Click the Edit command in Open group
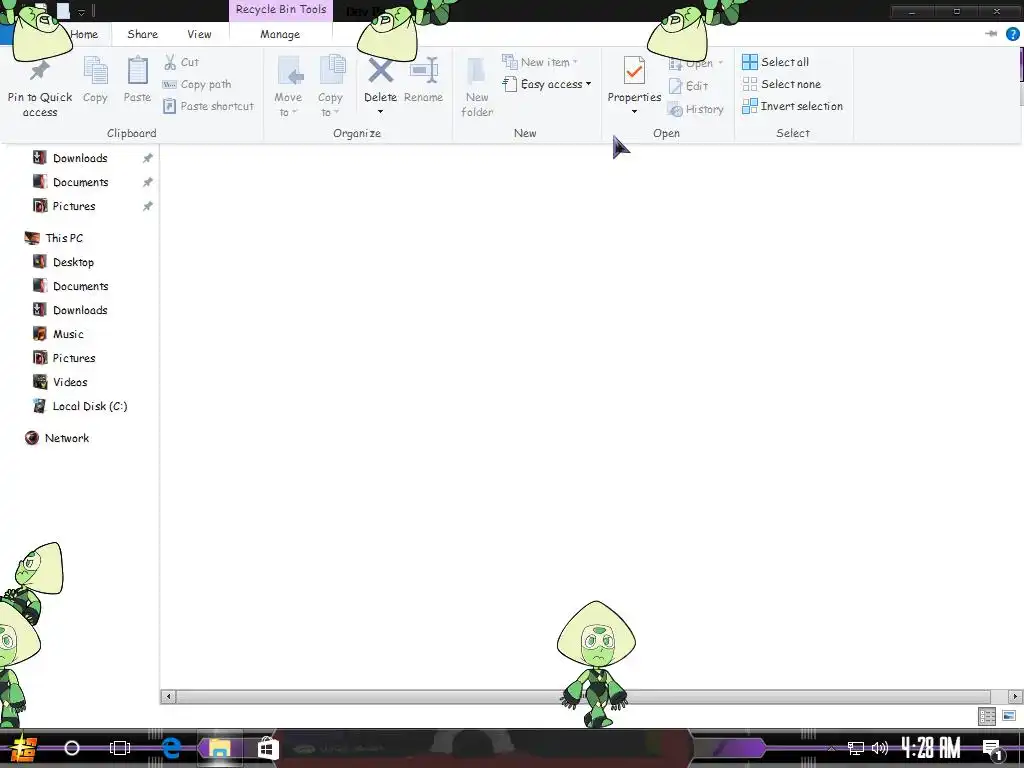Viewport: 1024px width, 768px height. click(688, 86)
